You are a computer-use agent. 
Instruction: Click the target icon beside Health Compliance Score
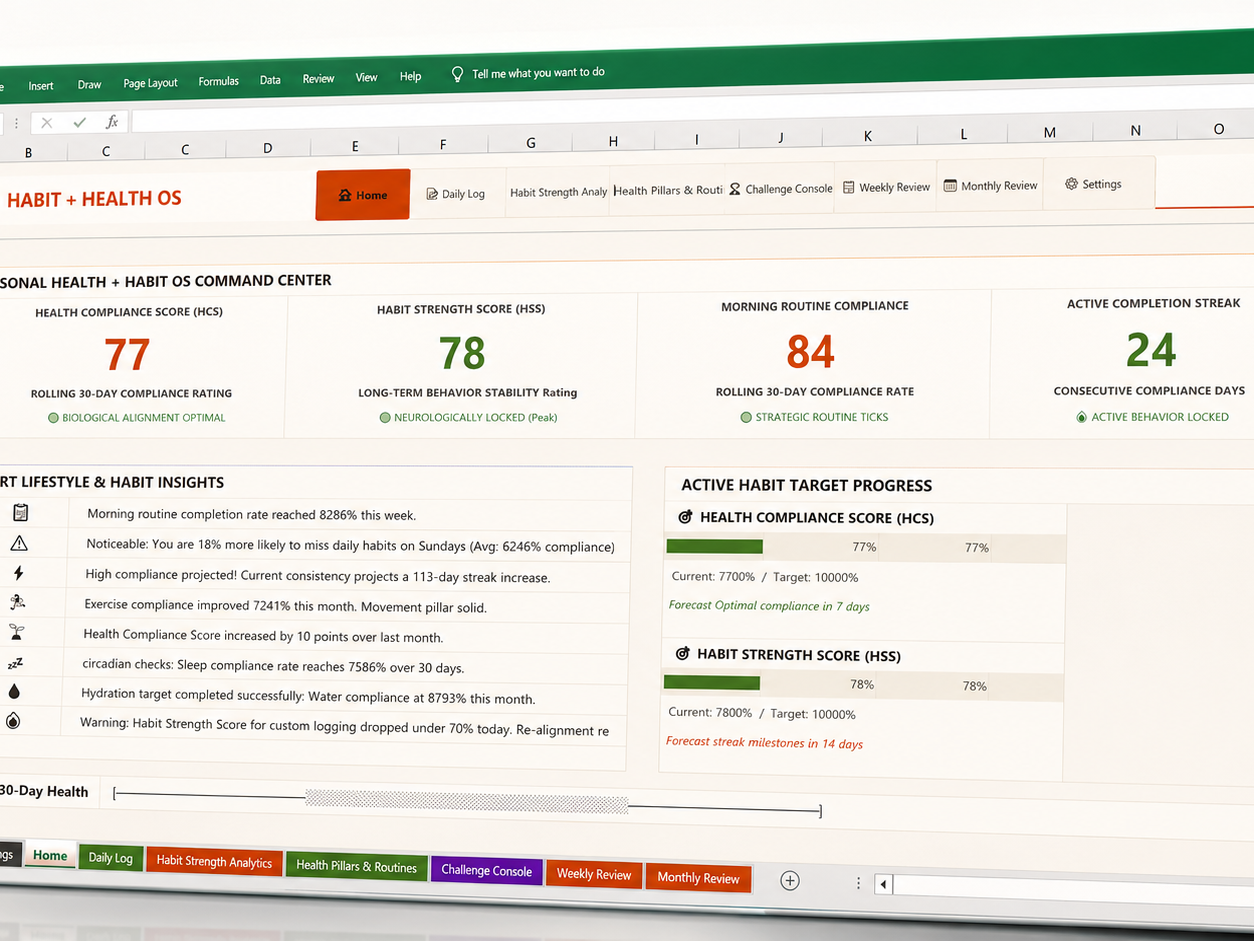[685, 517]
